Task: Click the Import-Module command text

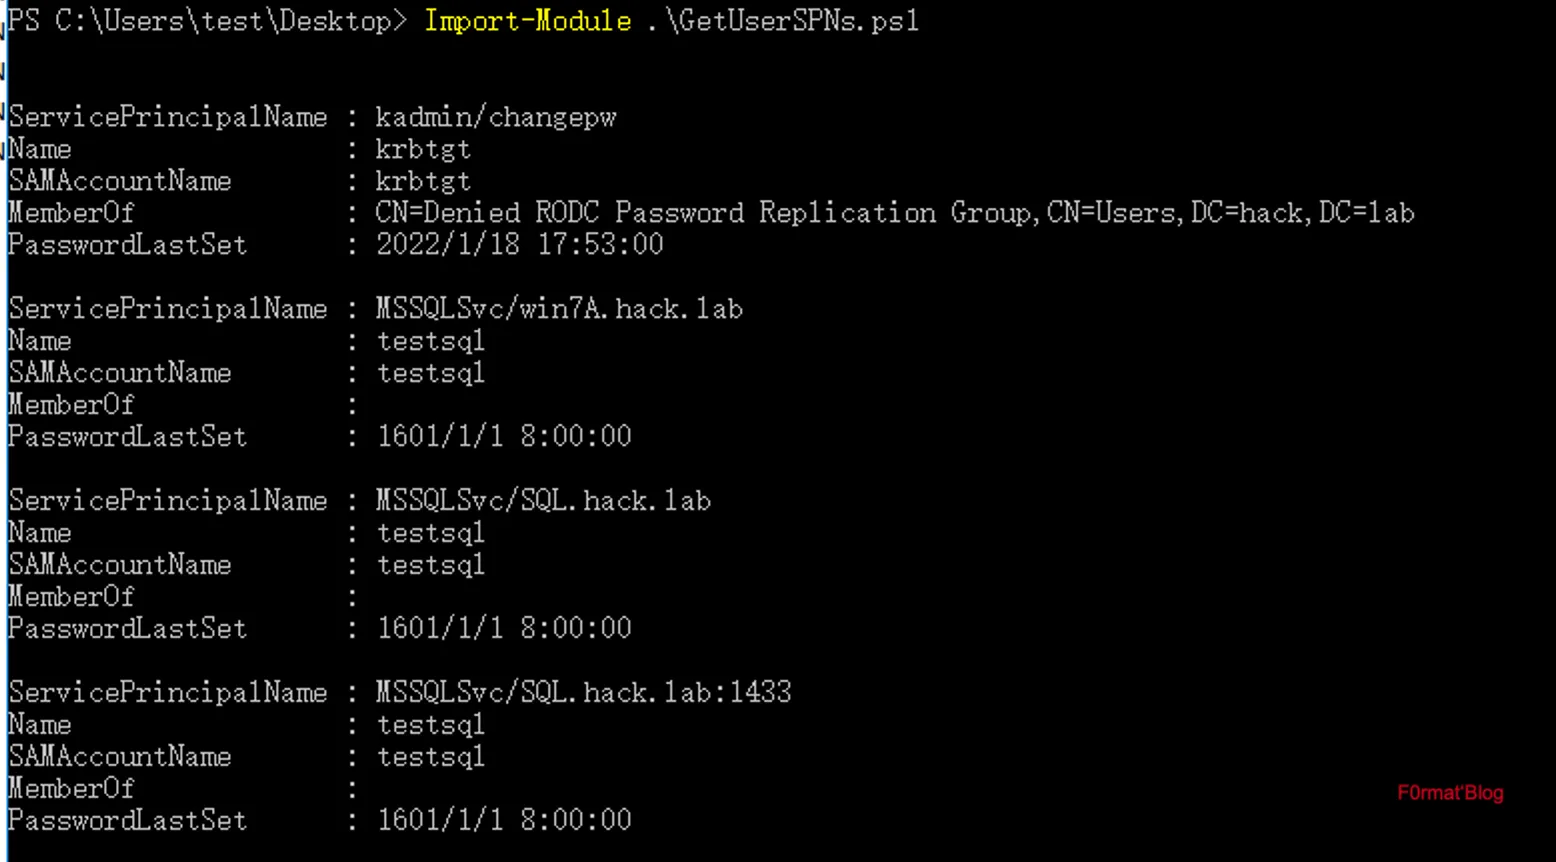Action: (x=527, y=21)
